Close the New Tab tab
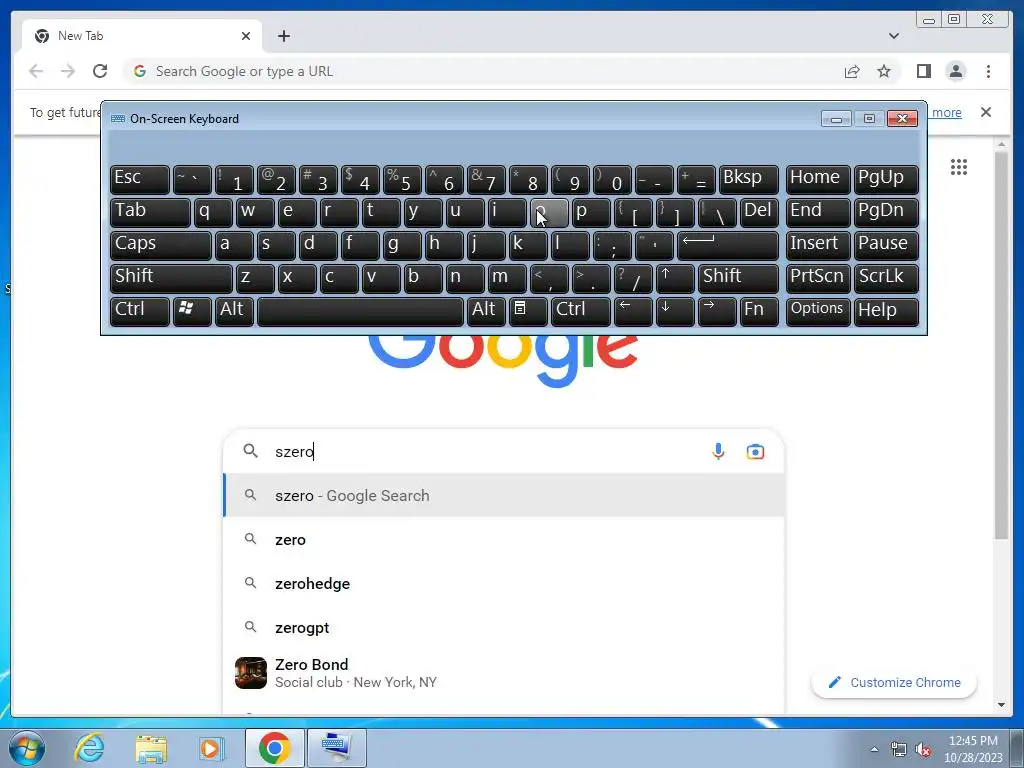Viewport: 1024px width, 768px height. coord(246,36)
